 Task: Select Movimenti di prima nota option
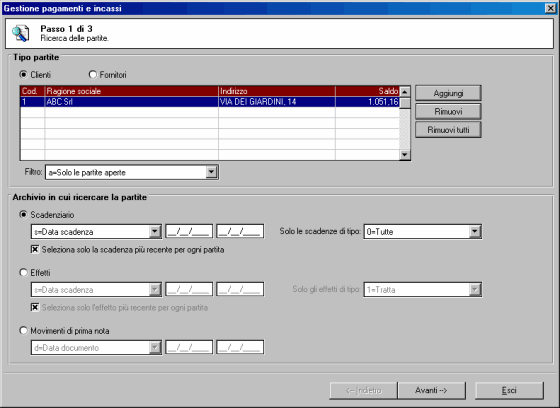point(23,330)
